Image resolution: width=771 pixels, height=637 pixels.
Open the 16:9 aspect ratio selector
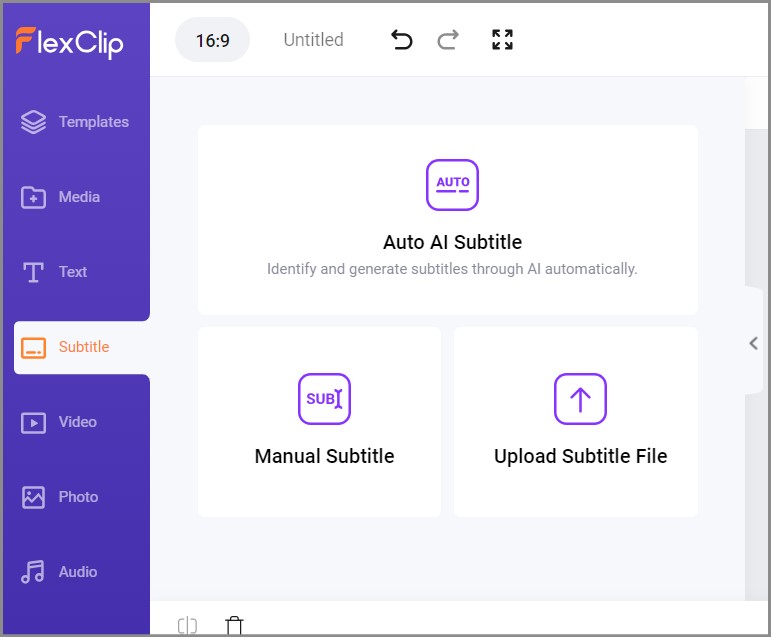212,40
